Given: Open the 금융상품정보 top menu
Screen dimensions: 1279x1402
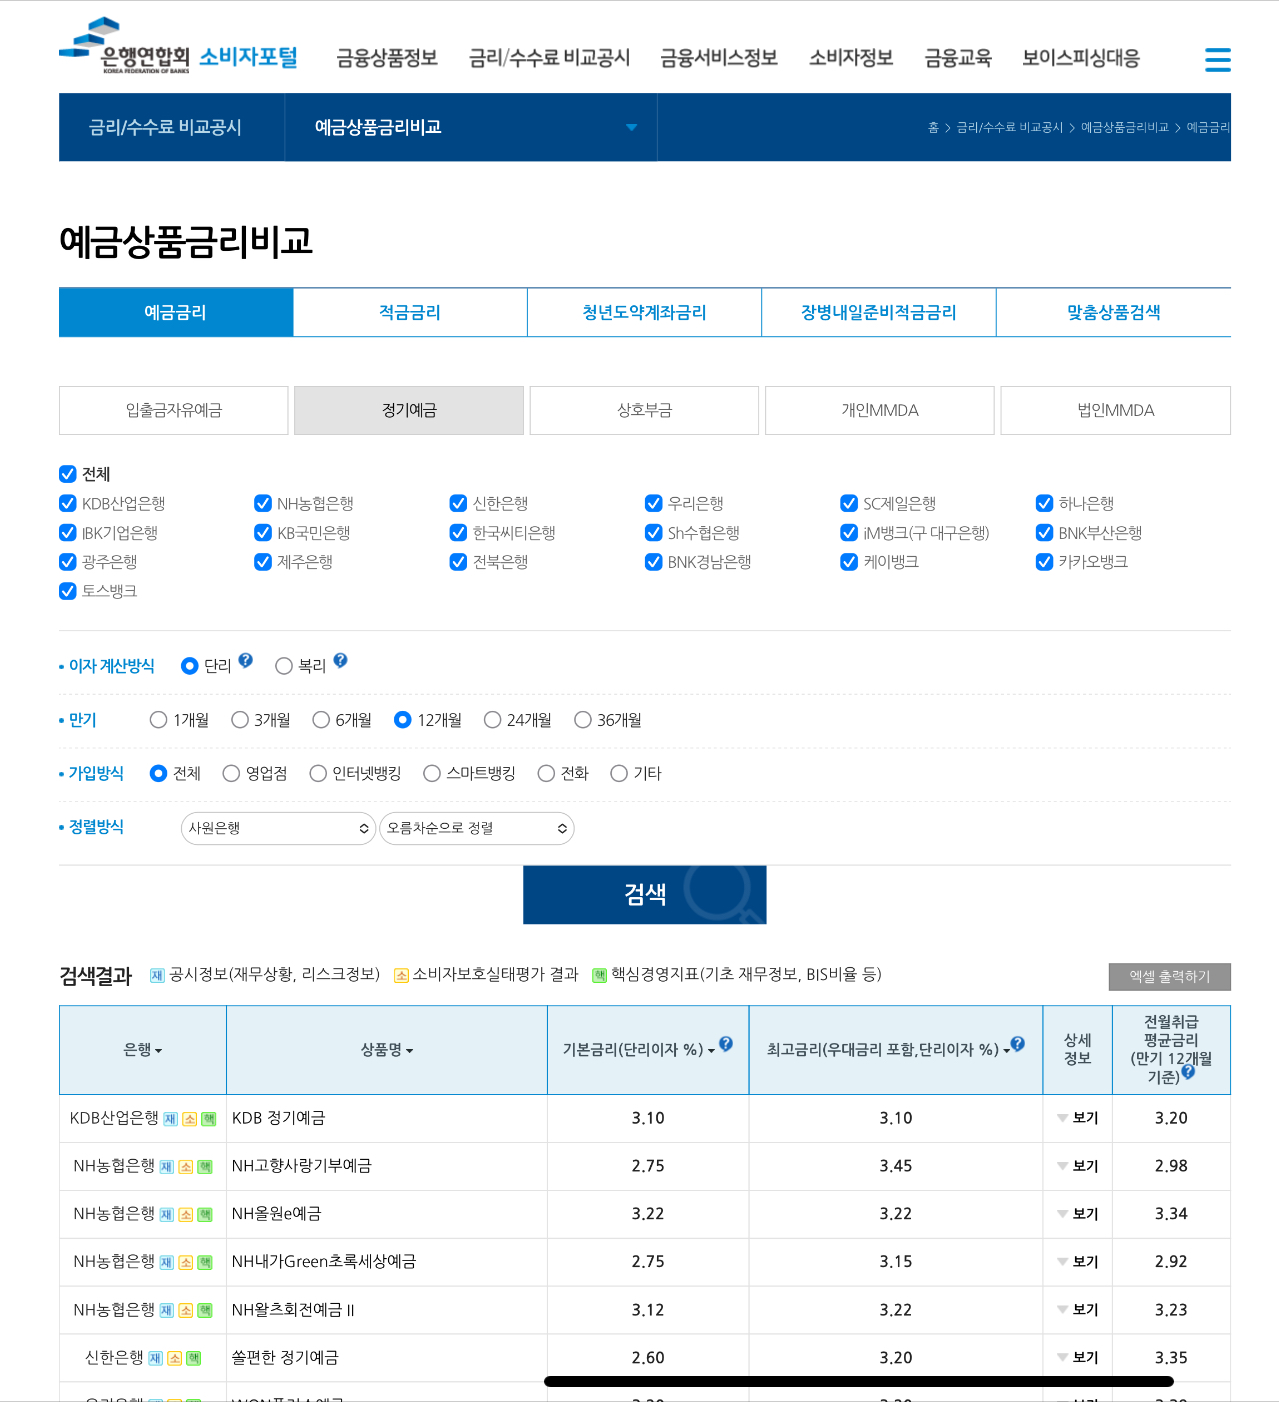Looking at the screenshot, I should [x=387, y=58].
